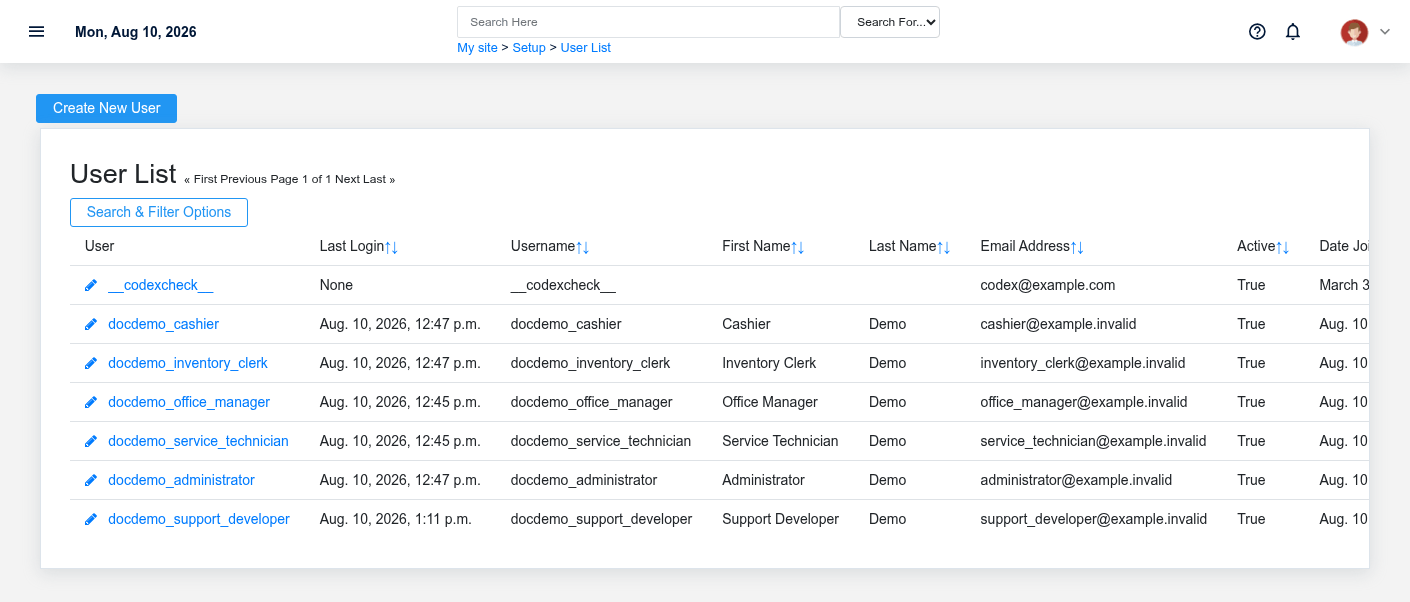
Task: Click the edit pencil for docdemo_cashier
Action: [91, 324]
